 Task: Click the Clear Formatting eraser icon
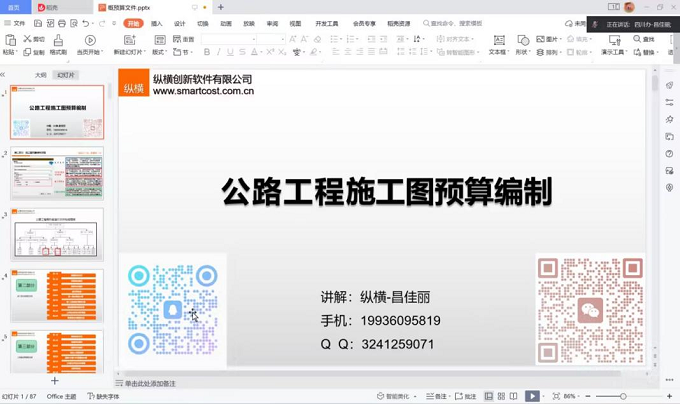[x=317, y=39]
